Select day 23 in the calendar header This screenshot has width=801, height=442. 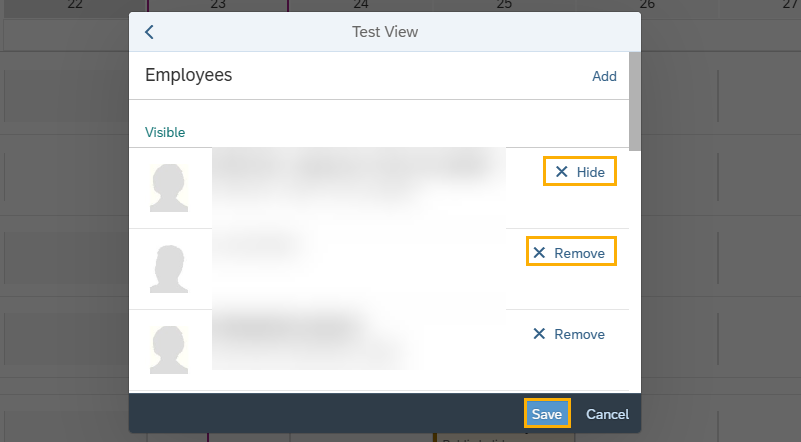pos(218,5)
